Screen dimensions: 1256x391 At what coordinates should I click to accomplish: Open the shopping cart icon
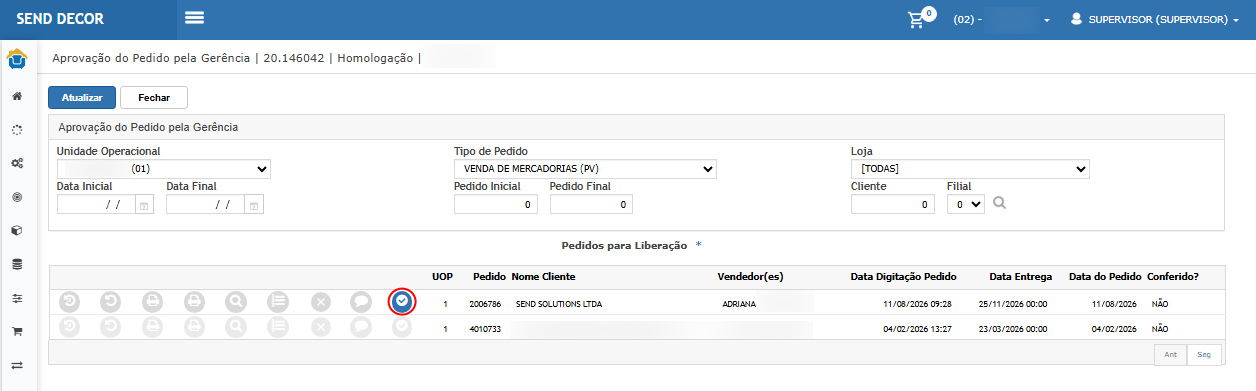tap(917, 19)
